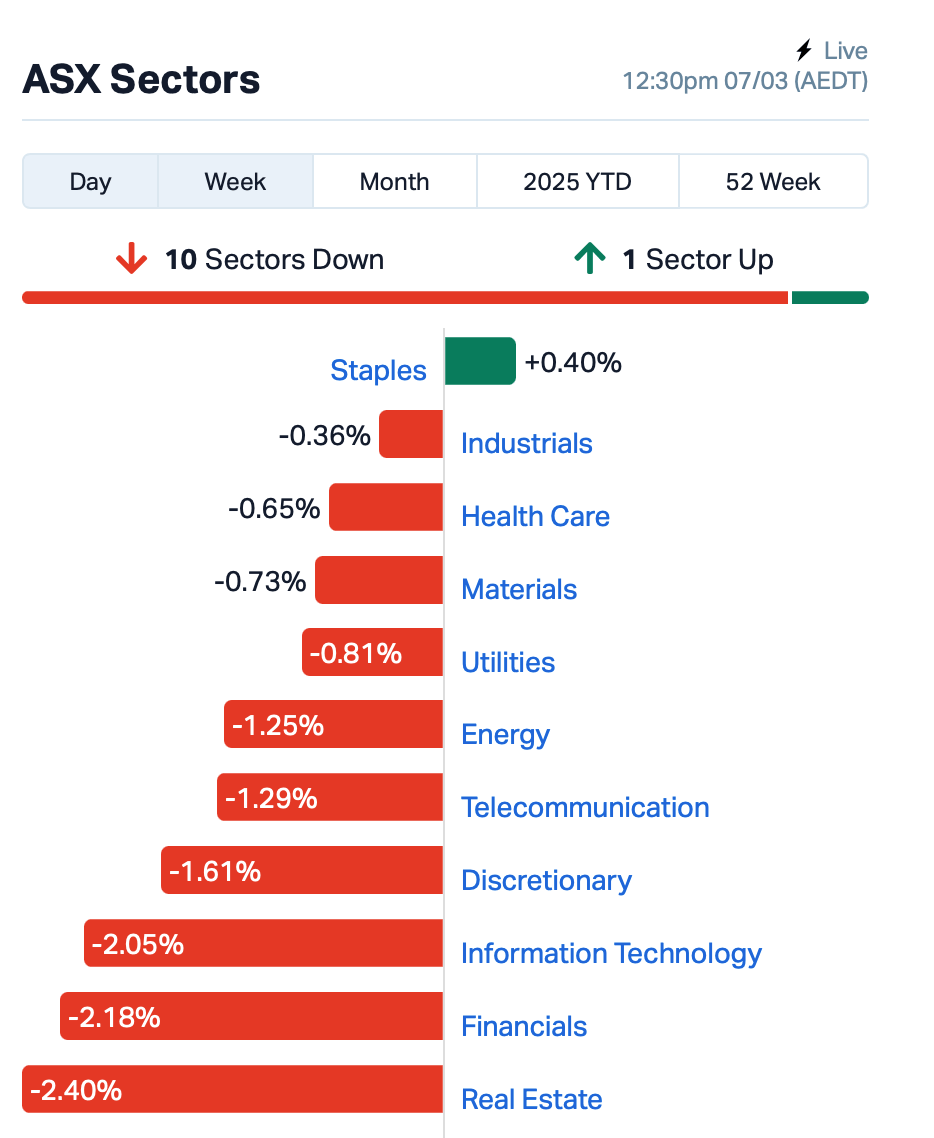View Information Technology sector page

point(612,954)
